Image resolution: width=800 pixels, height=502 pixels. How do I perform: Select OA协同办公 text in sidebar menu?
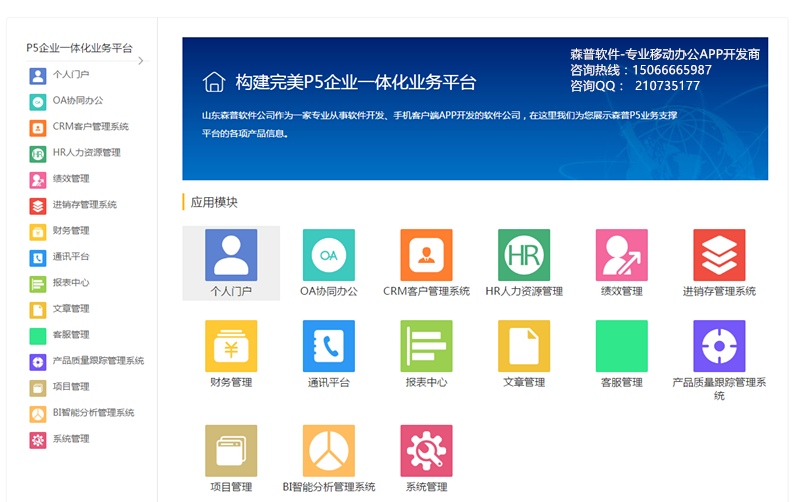78,101
